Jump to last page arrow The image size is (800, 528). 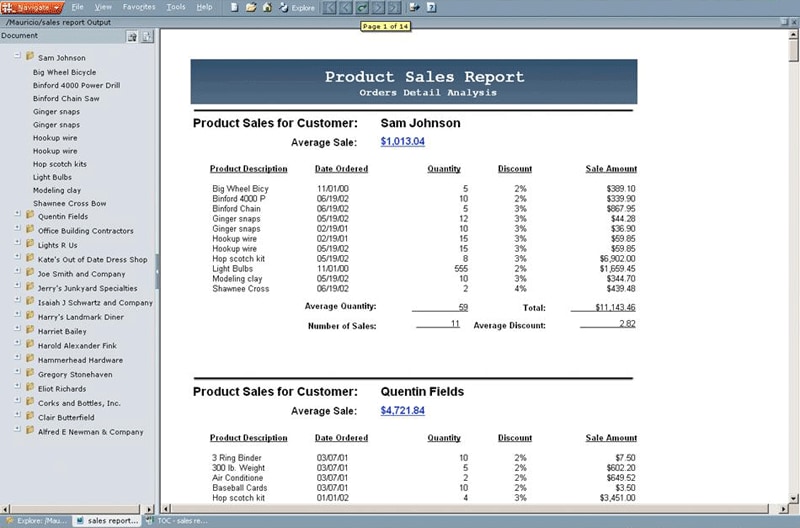[x=394, y=8]
